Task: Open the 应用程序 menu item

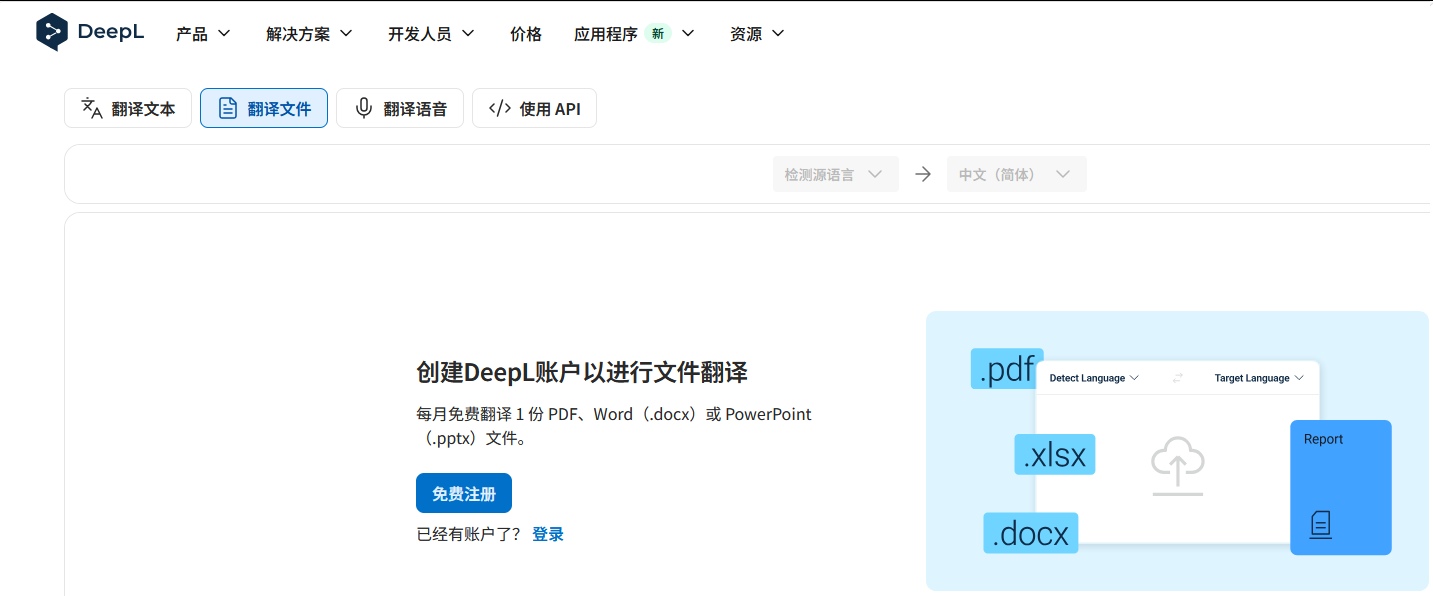Action: [x=634, y=34]
